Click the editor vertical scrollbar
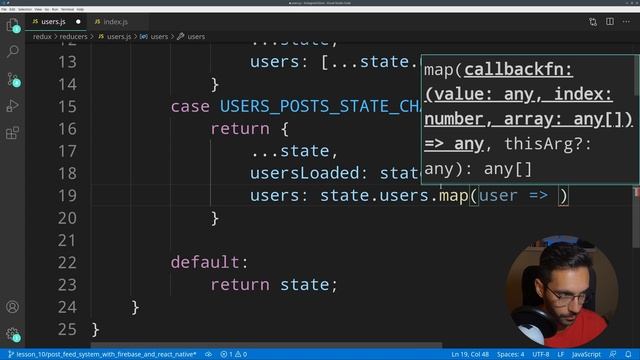The height and width of the screenshot is (360, 640). [636, 216]
